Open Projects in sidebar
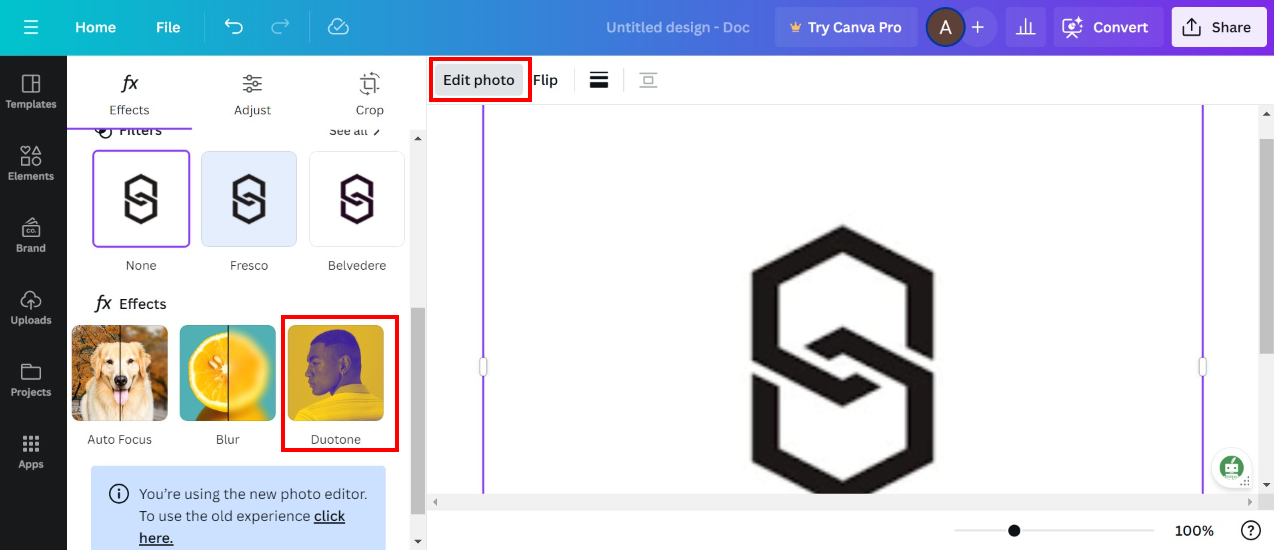This screenshot has width=1274, height=550. [x=31, y=380]
